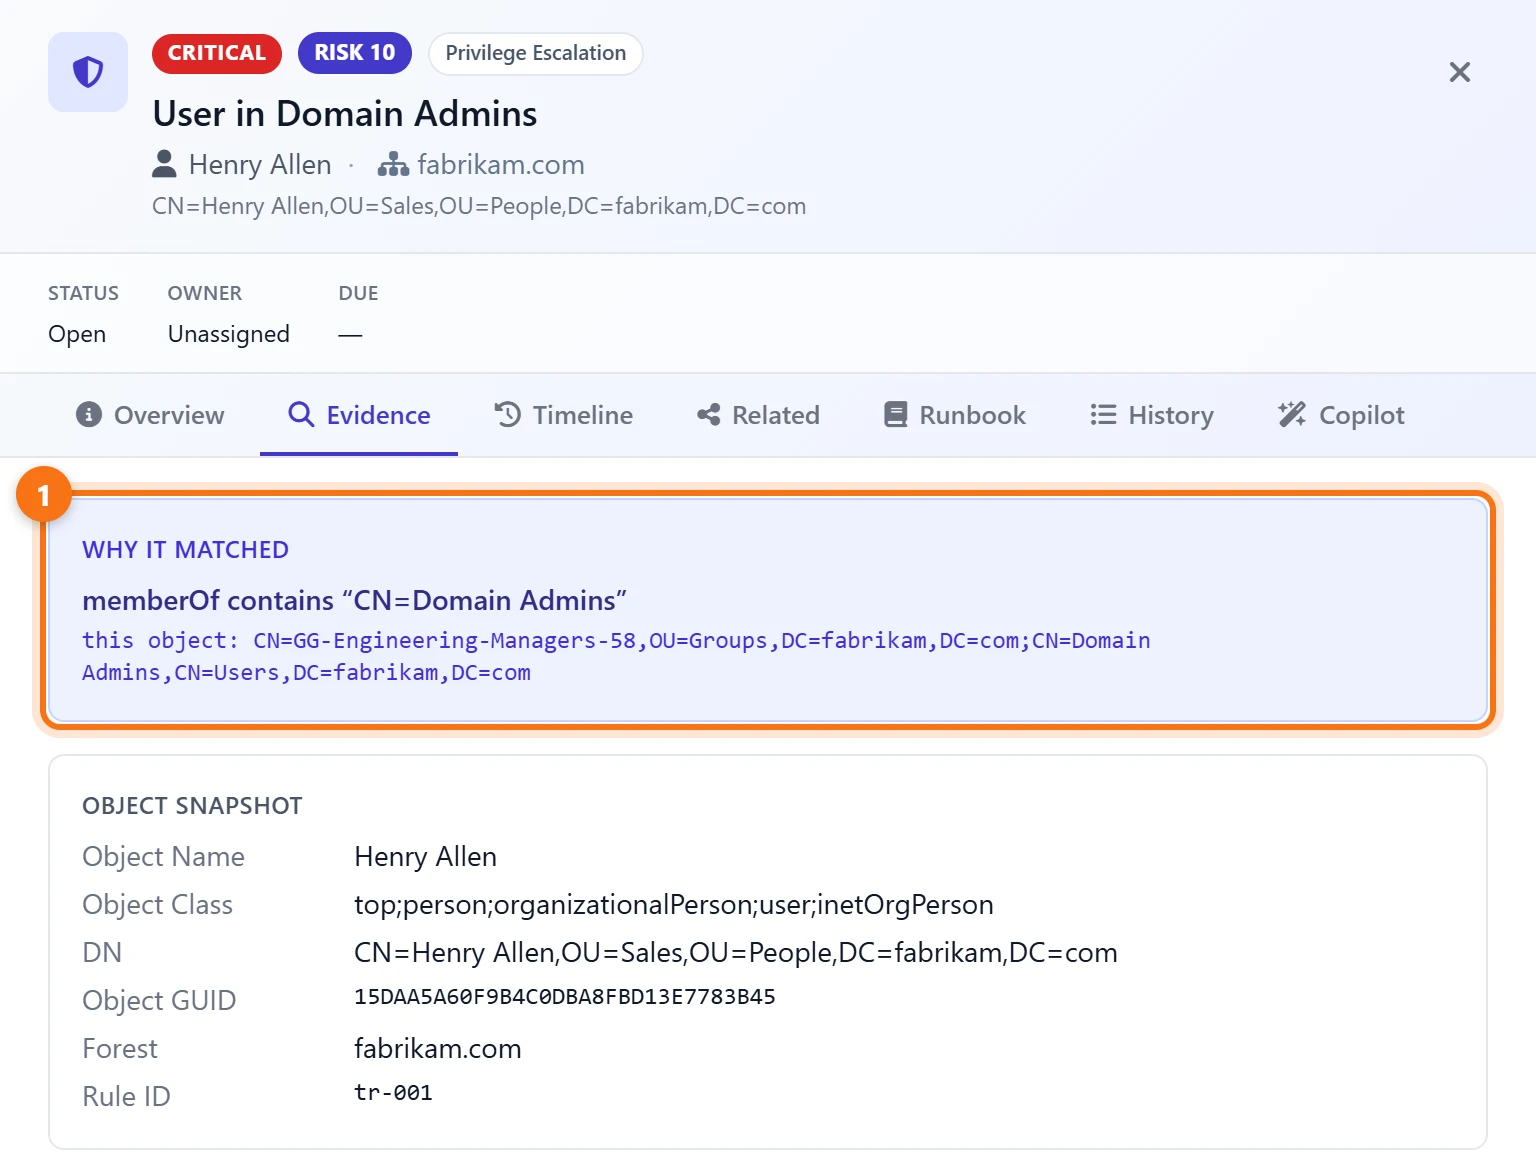Click the user silhouette icon beside Henry Allen
The height and width of the screenshot is (1162, 1536).
pos(164,164)
